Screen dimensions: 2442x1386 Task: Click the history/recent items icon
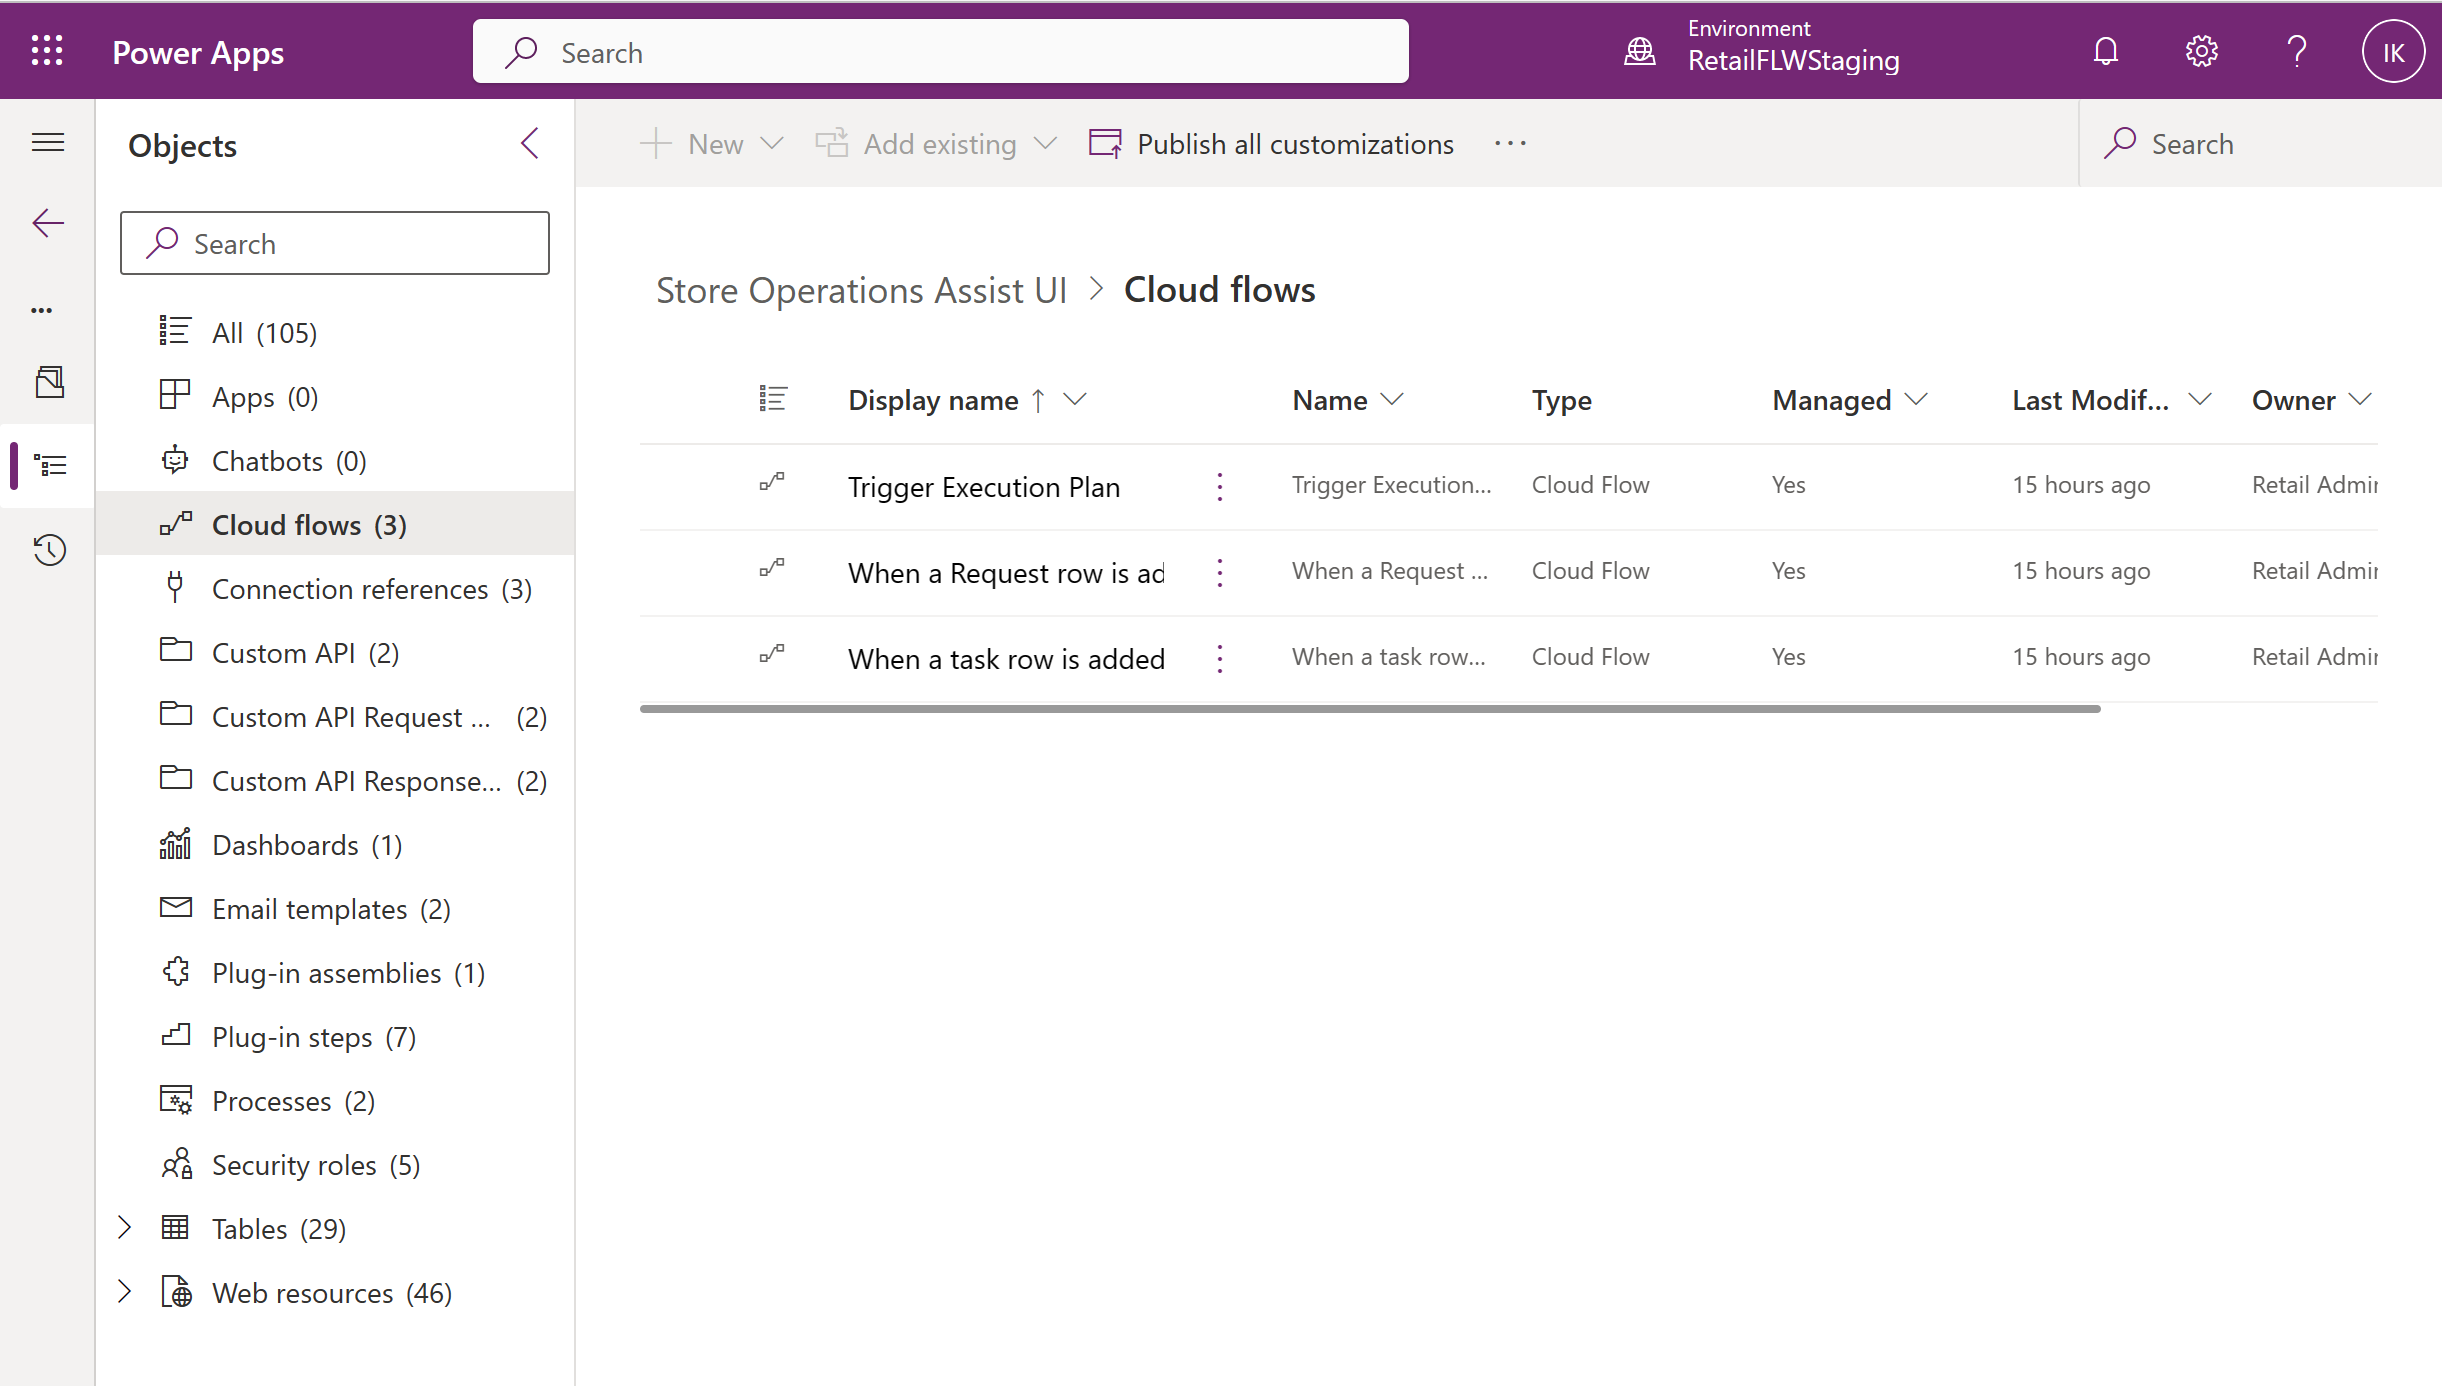click(47, 549)
